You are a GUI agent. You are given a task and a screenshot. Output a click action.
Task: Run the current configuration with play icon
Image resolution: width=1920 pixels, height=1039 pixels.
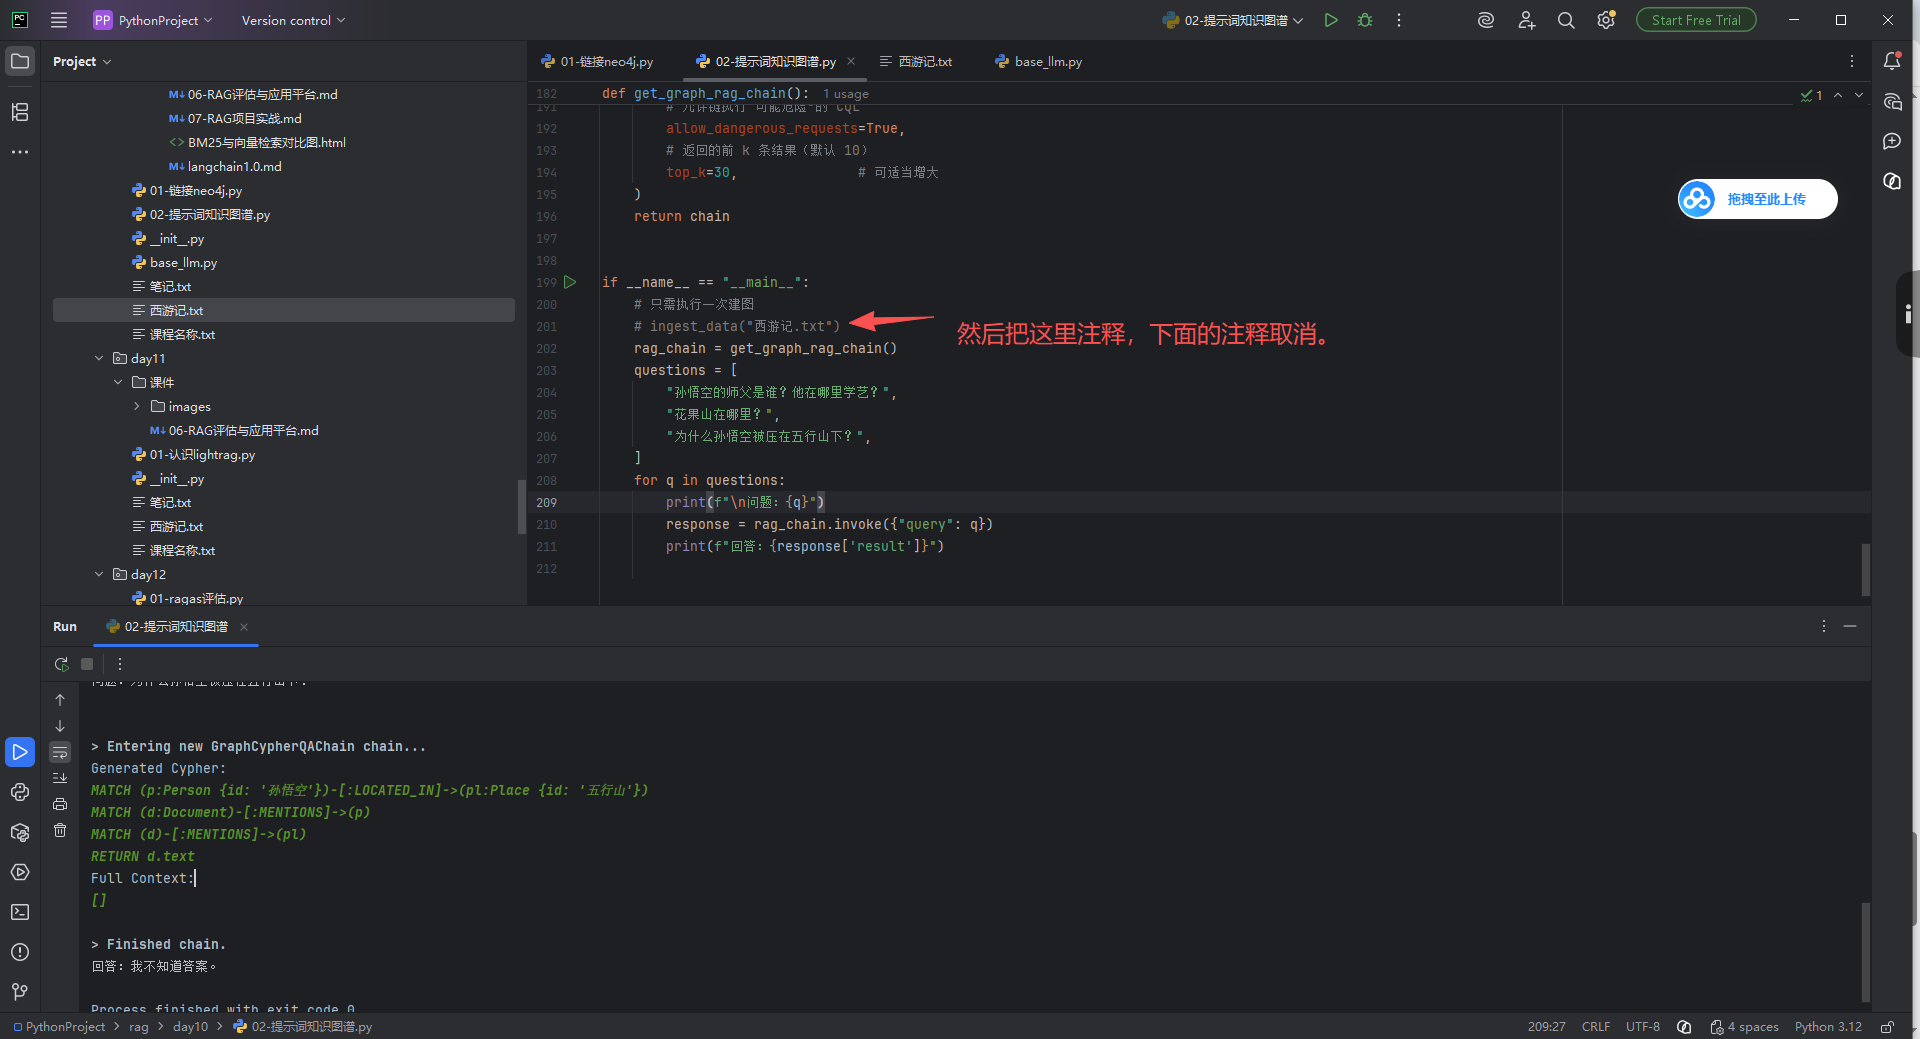[x=1331, y=20]
